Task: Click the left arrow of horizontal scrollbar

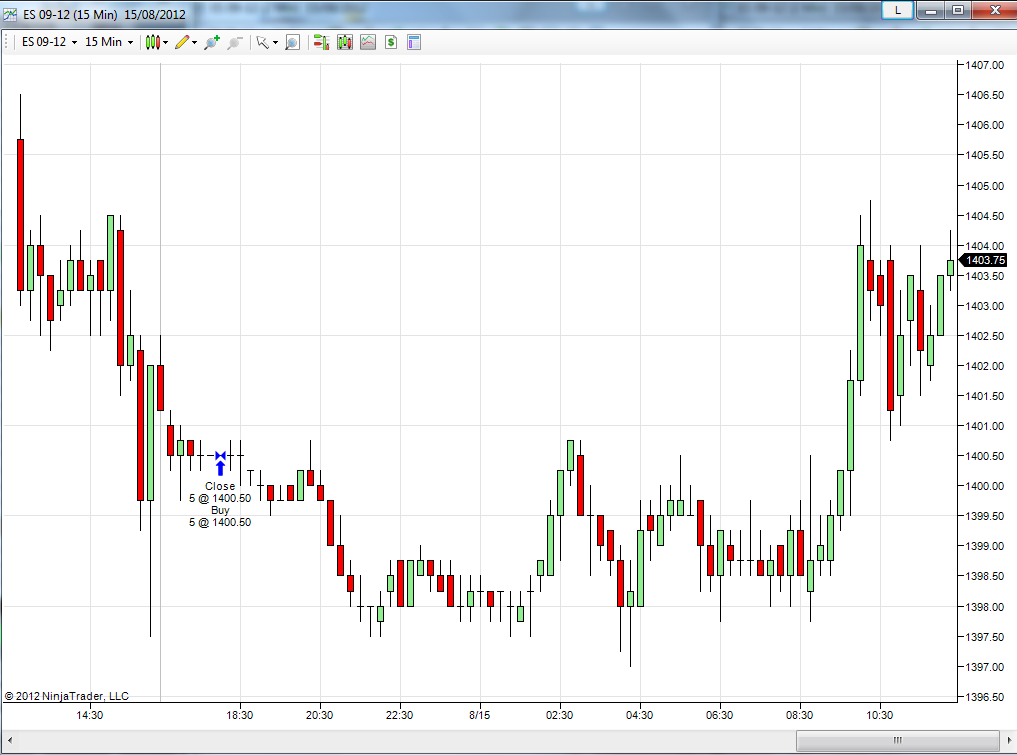Action: point(10,740)
